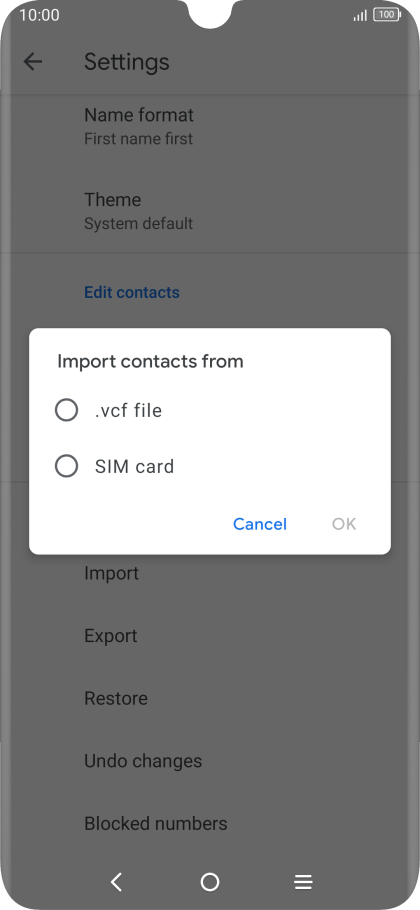420x910 pixels.
Task: Tap the Android back navigation button
Action: point(117,882)
